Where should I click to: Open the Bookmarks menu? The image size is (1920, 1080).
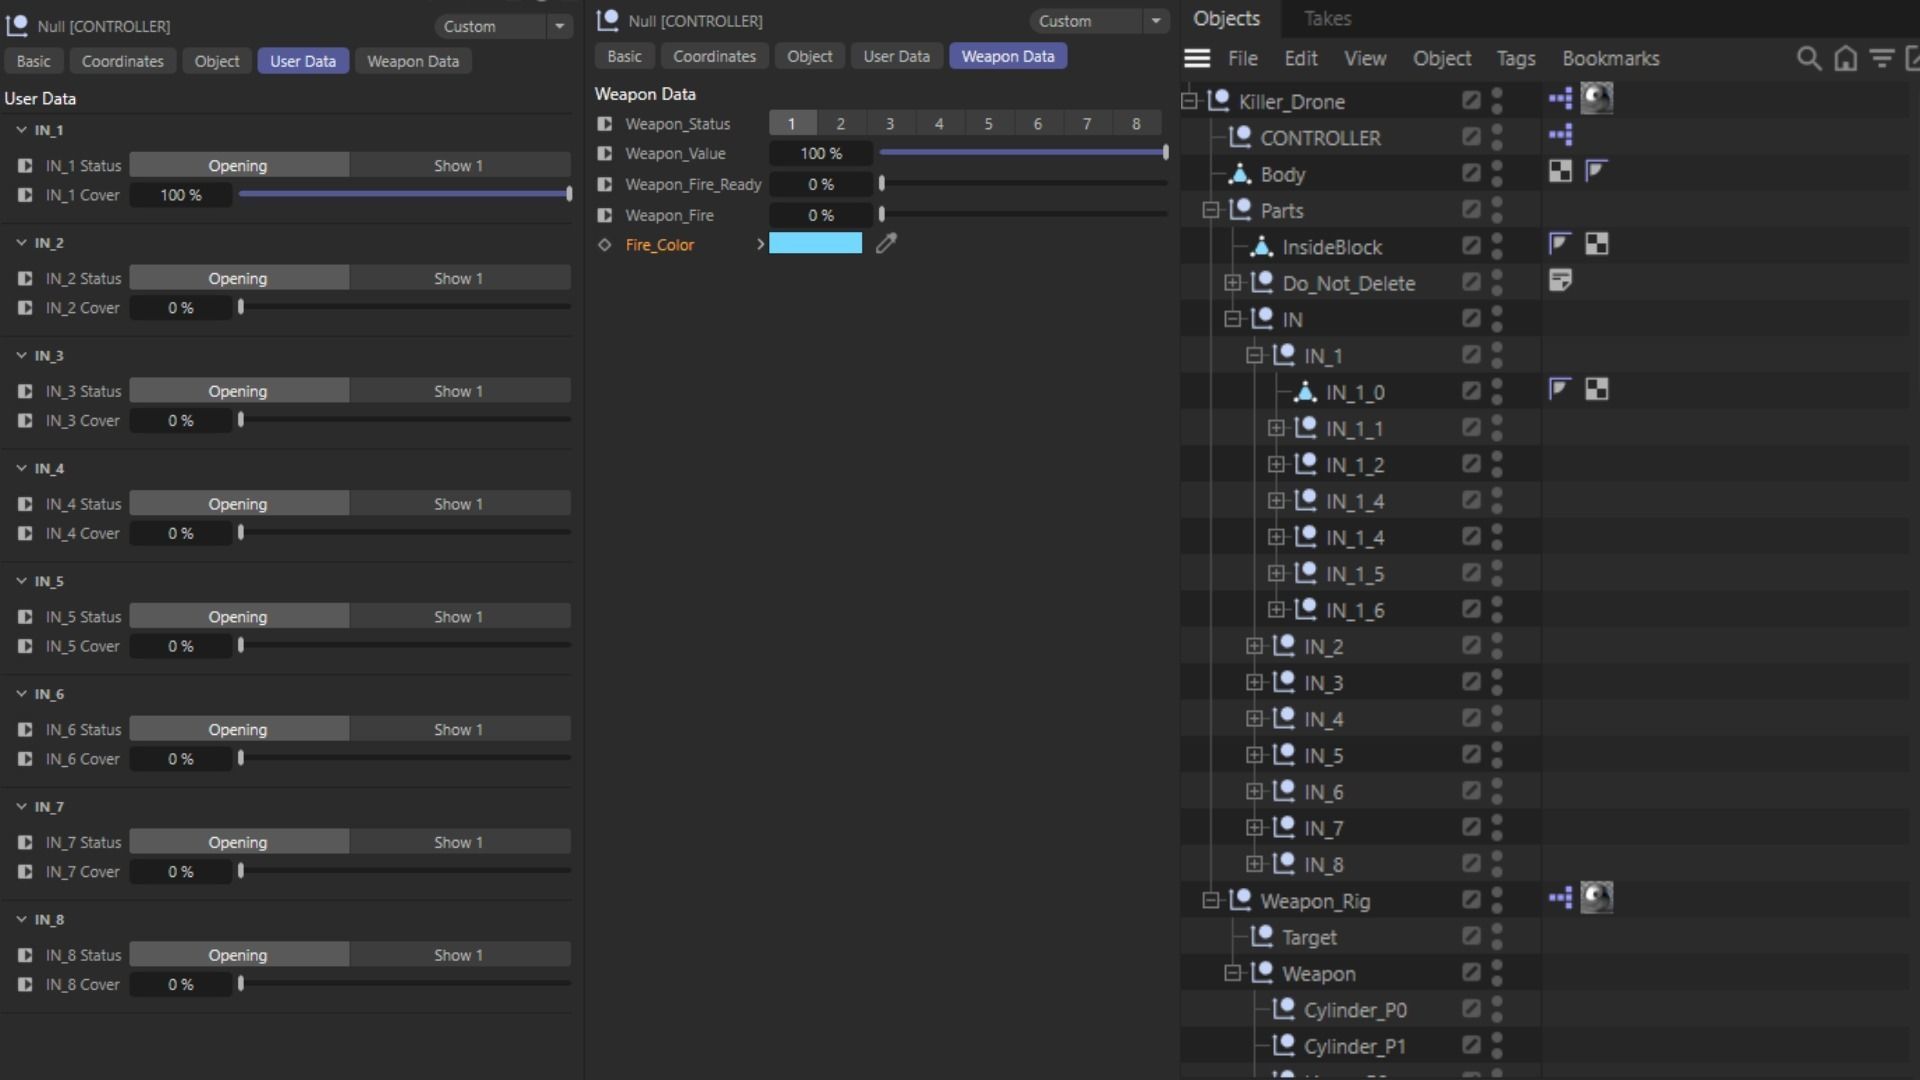1610,59
